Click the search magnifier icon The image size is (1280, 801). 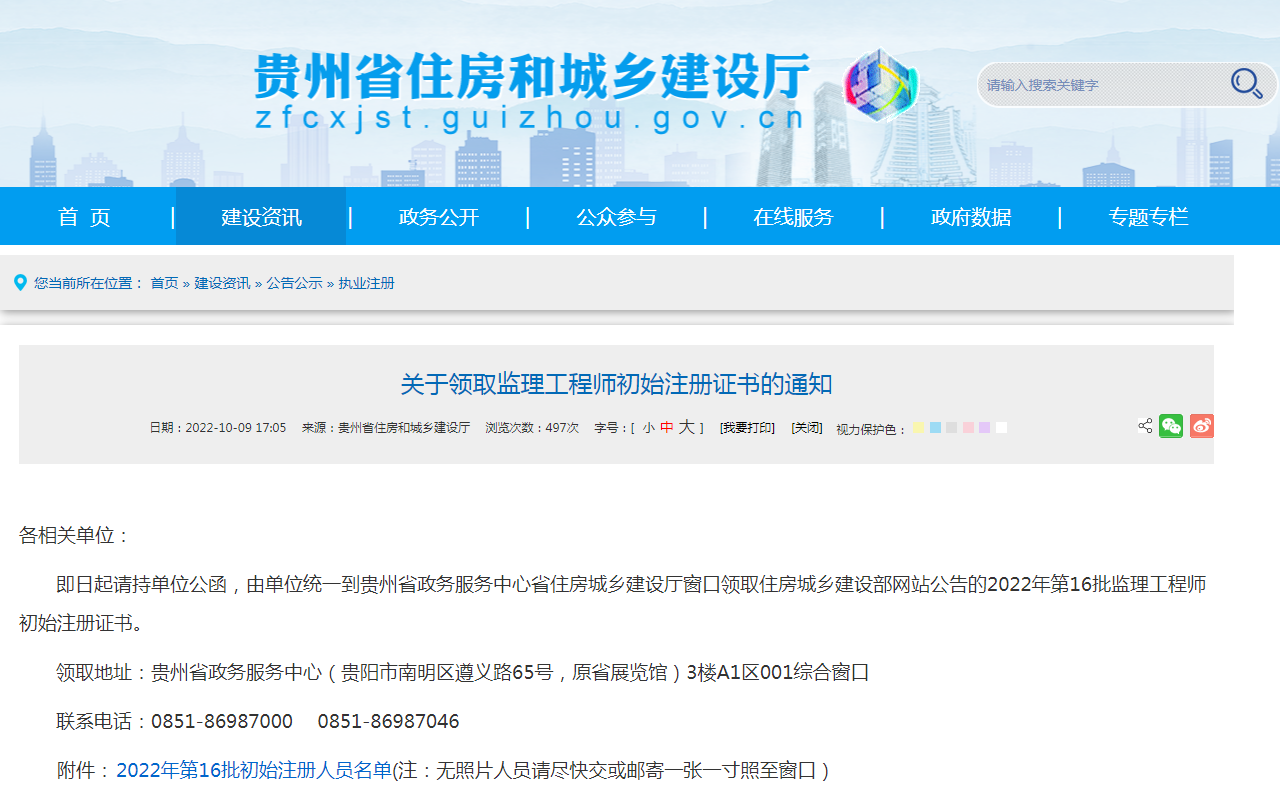click(x=1246, y=84)
